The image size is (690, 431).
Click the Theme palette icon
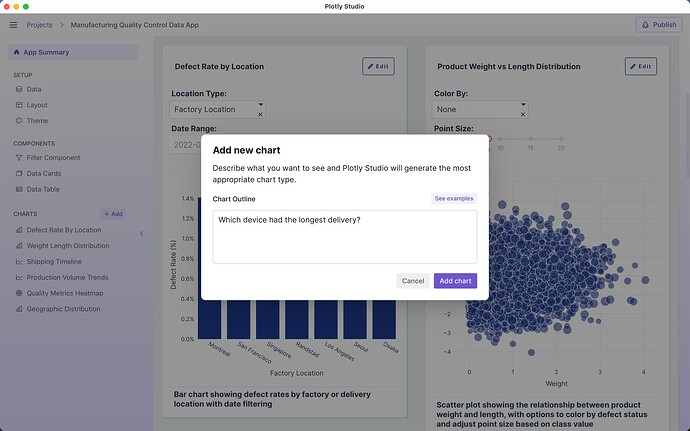pos(19,121)
